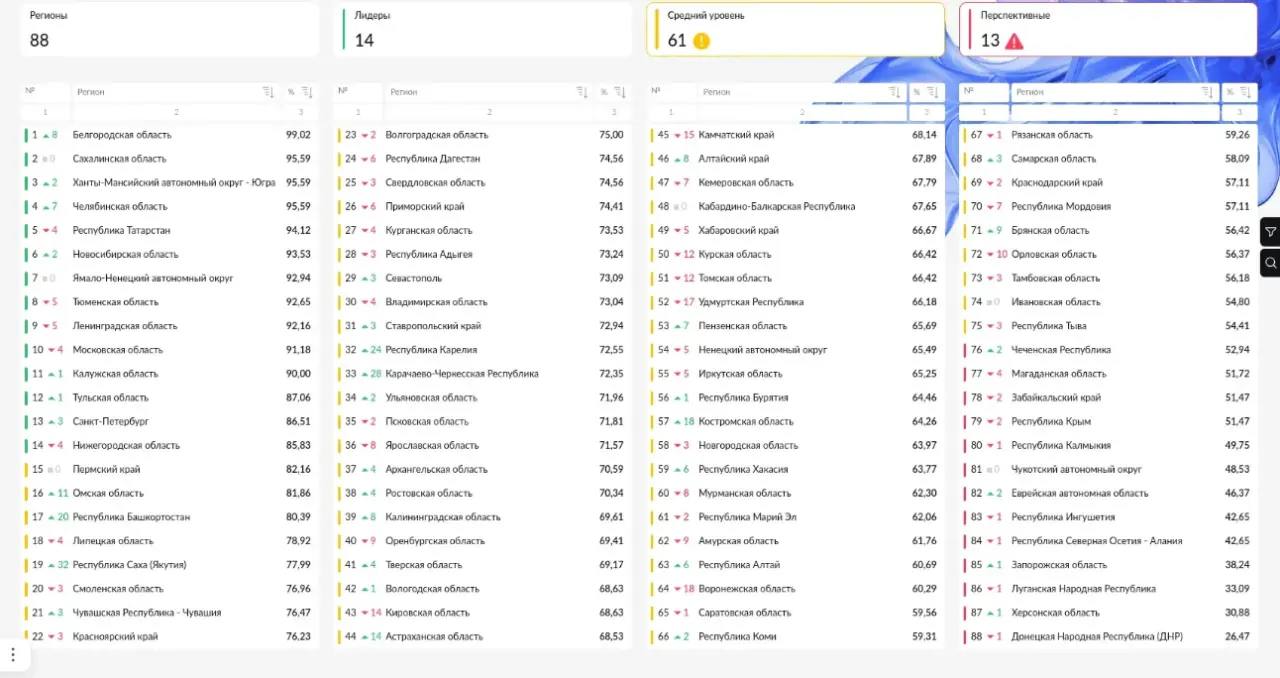Click the Республика Татарстан region entry
1280x678 pixels.
(121, 230)
